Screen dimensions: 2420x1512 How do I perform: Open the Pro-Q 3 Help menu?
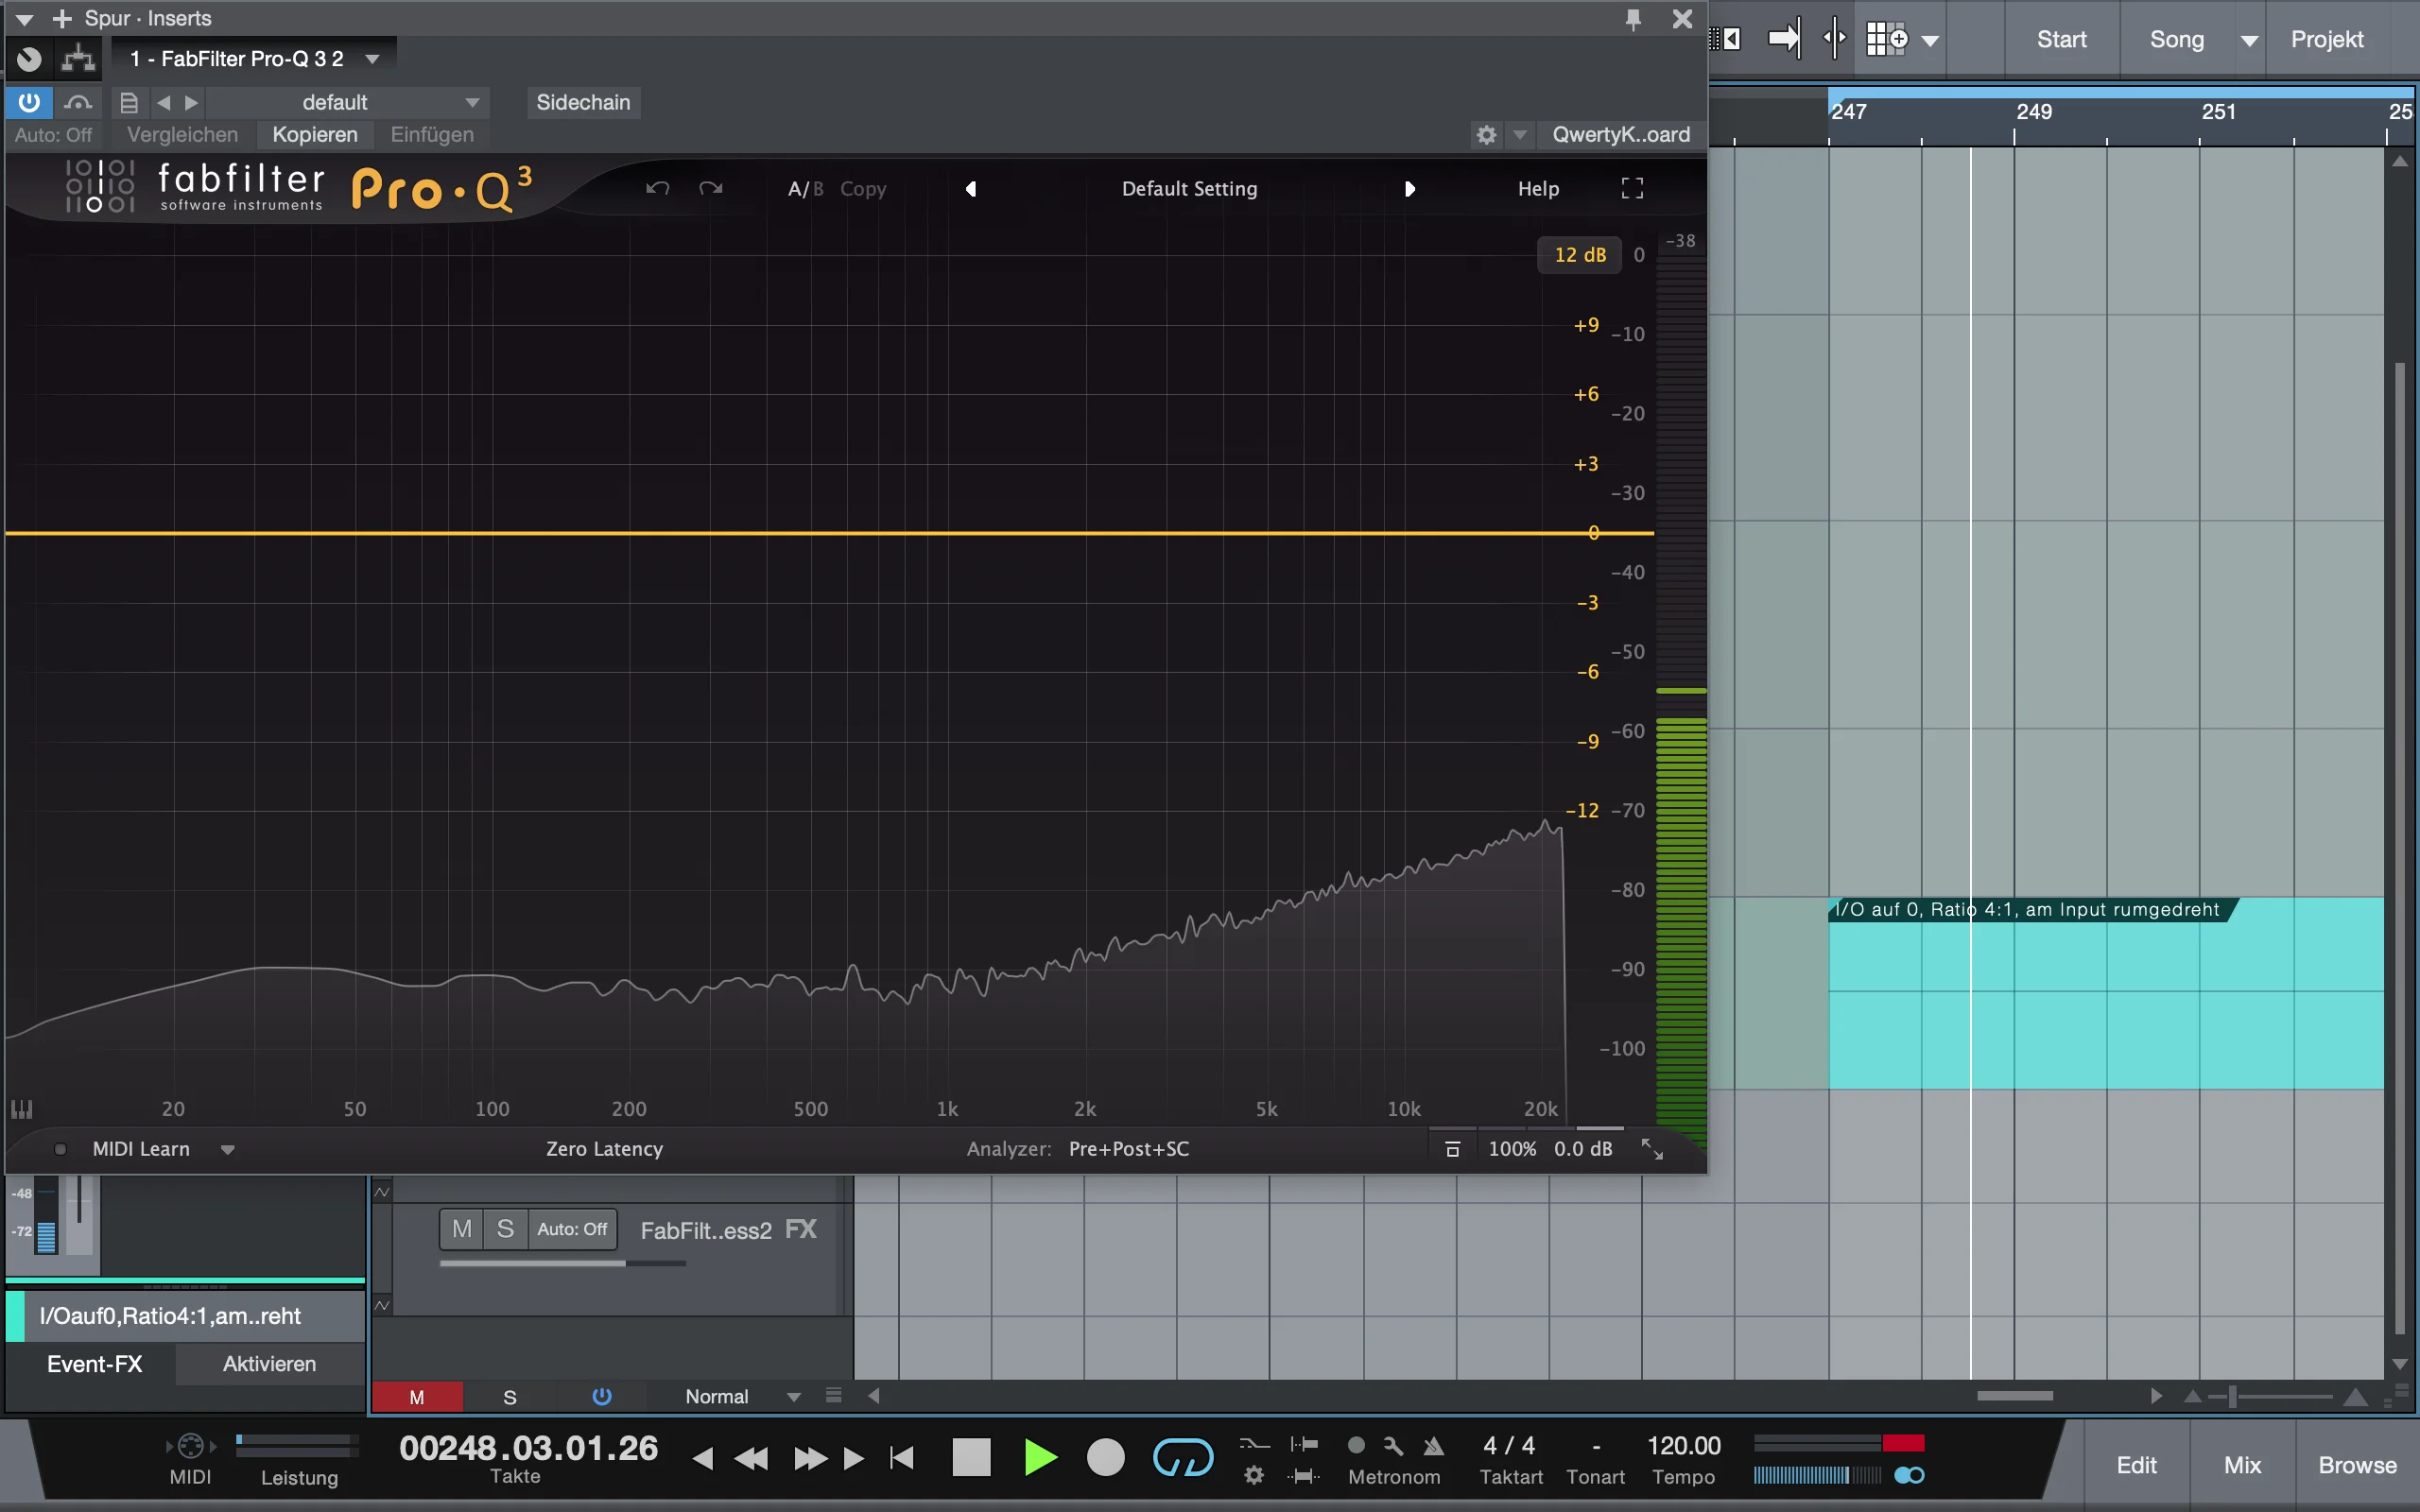tap(1538, 189)
